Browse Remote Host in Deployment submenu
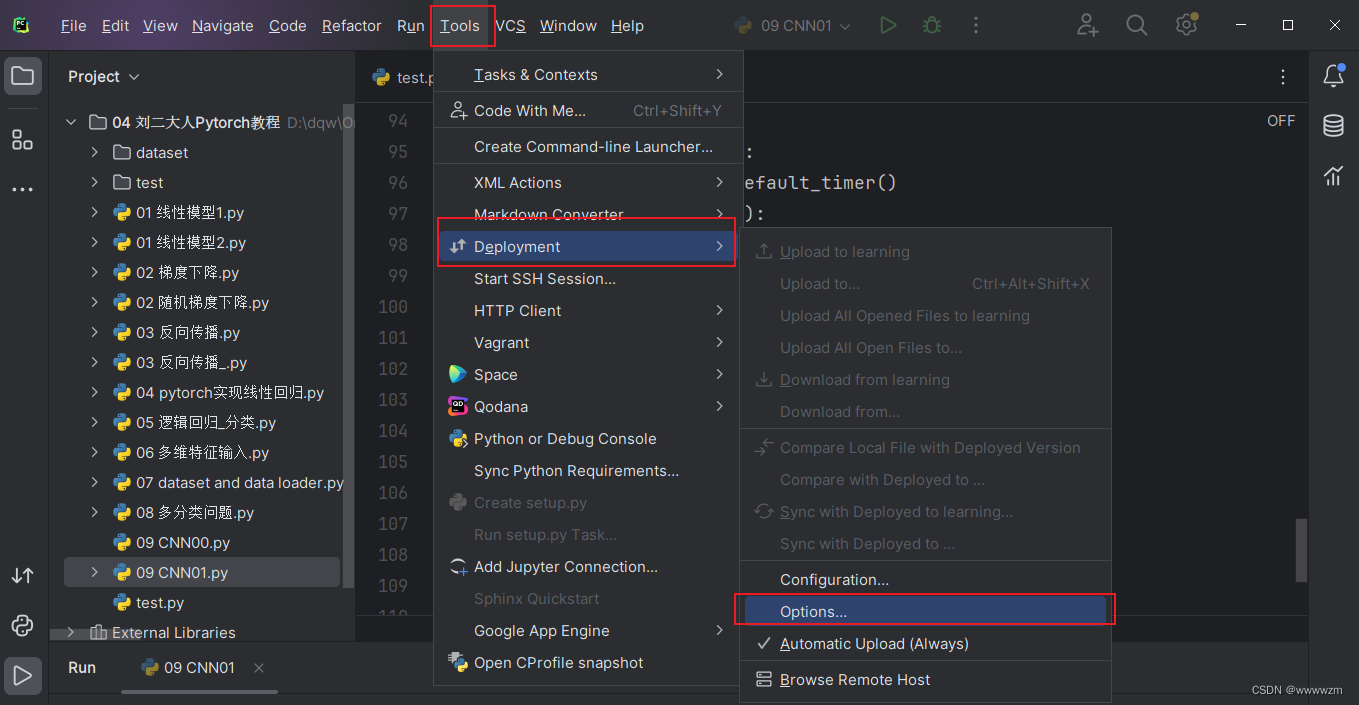Viewport: 1359px width, 705px height. [926, 680]
